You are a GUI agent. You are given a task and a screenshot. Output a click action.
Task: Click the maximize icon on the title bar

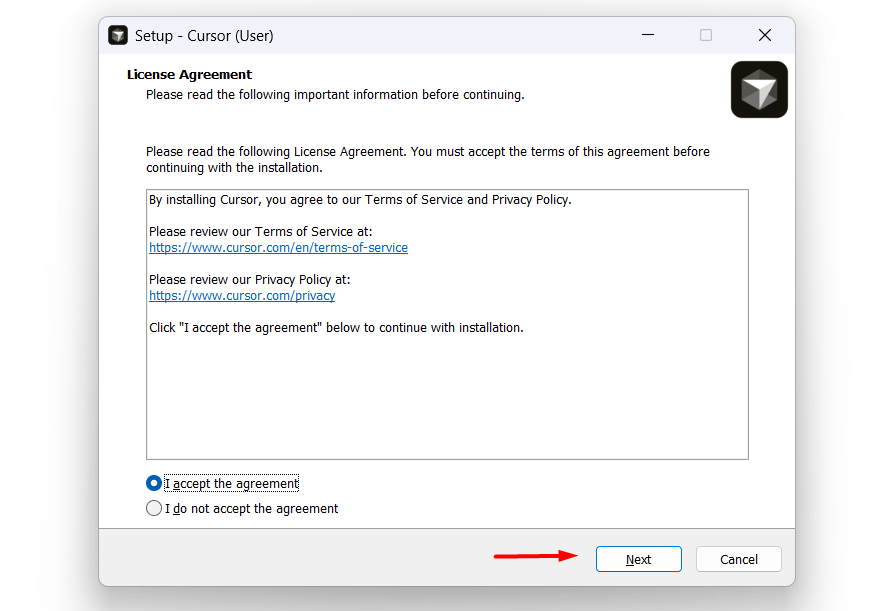click(706, 34)
